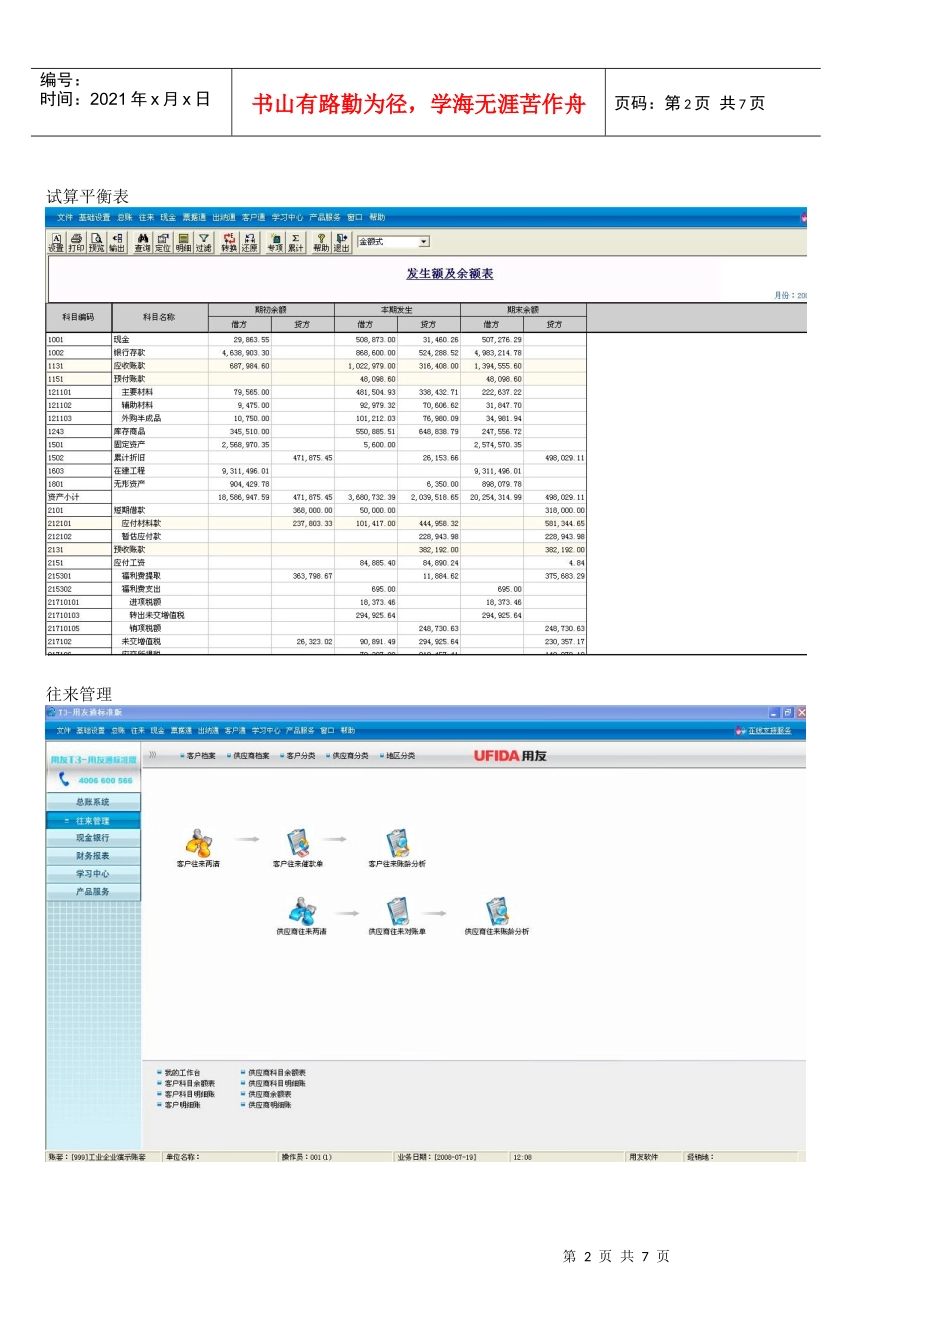This screenshot has height=1344, width=950.
Task: Click the 帮助 help toolbar icon
Action: (321, 243)
